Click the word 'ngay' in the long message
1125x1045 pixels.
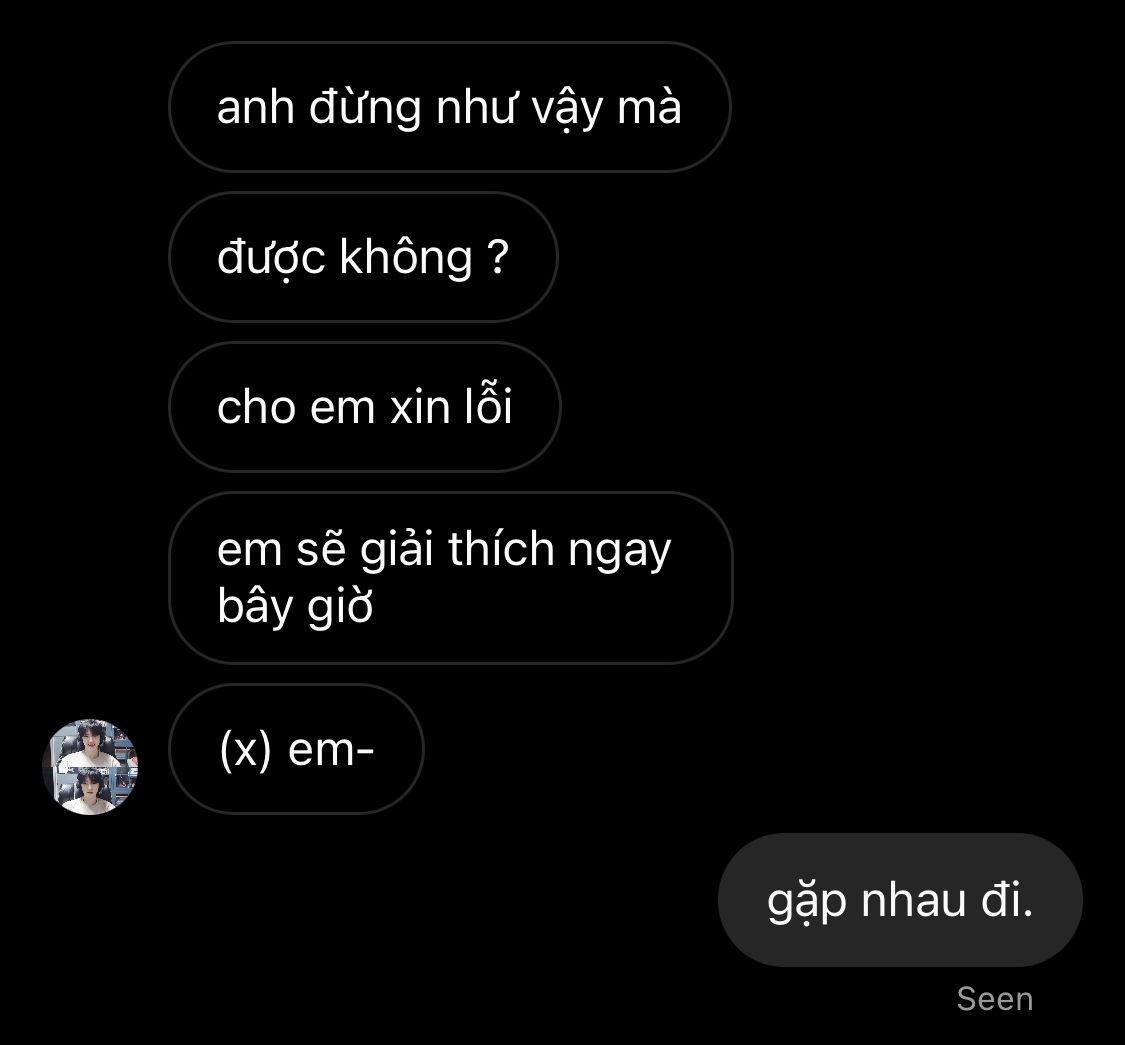pyautogui.click(x=620, y=551)
